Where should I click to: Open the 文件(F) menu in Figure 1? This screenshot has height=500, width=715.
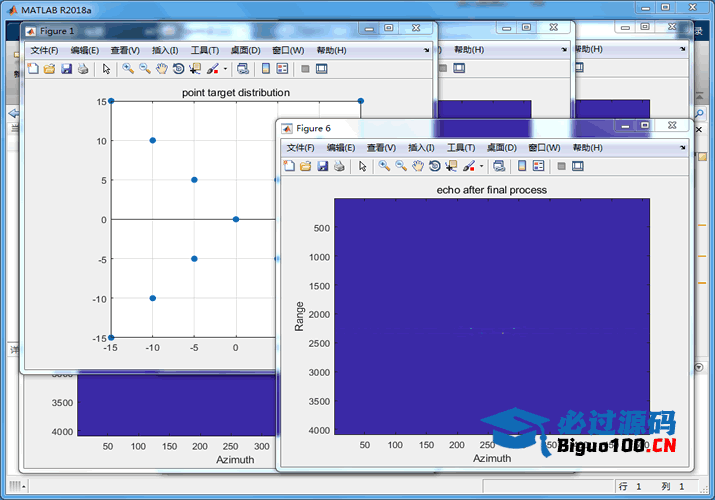click(x=44, y=50)
